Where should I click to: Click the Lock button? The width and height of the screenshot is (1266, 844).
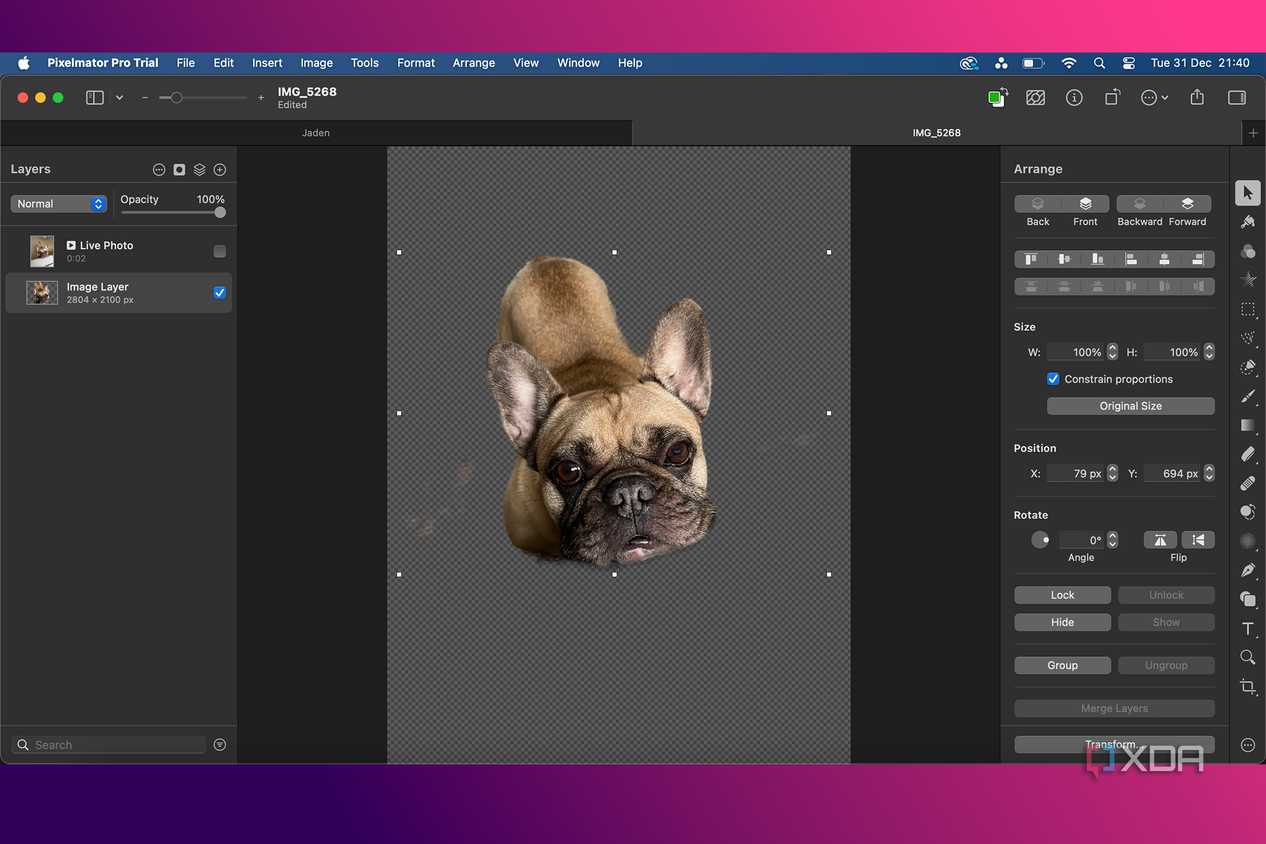(x=1062, y=595)
